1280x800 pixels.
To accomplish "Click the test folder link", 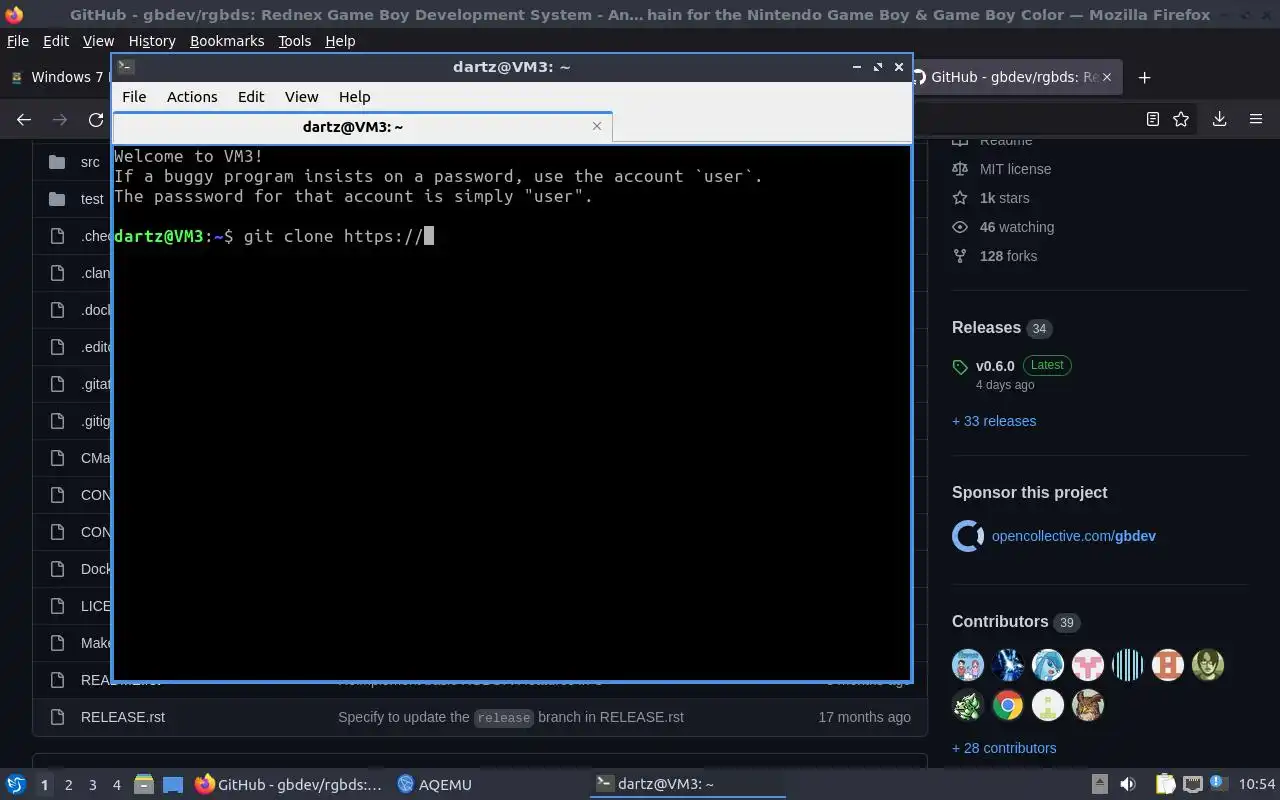I will pyautogui.click(x=92, y=199).
